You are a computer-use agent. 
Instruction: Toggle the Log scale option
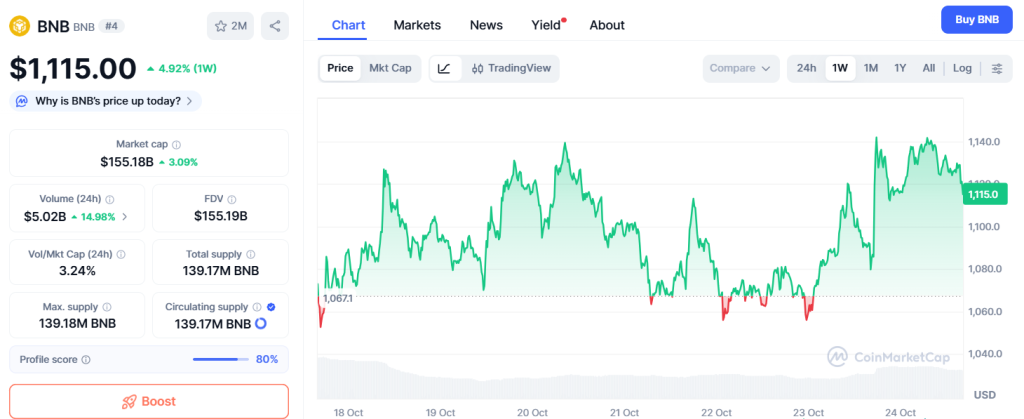(962, 69)
